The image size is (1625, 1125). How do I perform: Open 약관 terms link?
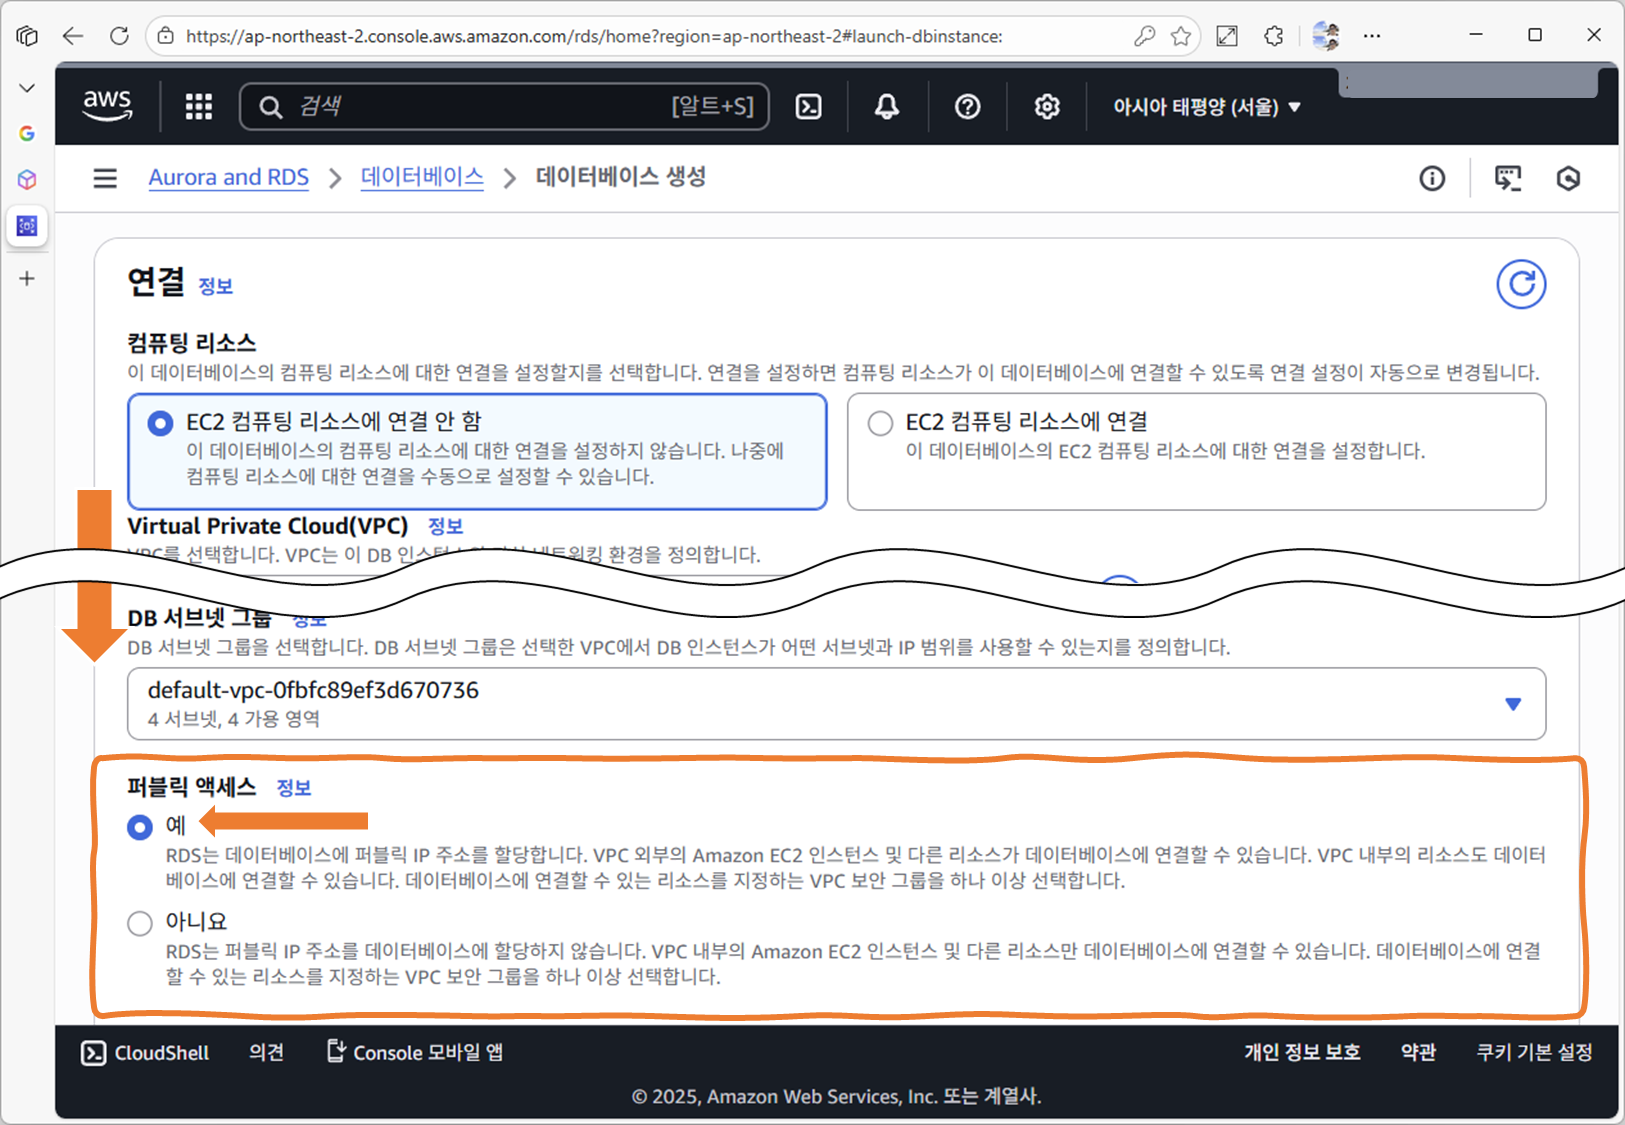1418,1052
